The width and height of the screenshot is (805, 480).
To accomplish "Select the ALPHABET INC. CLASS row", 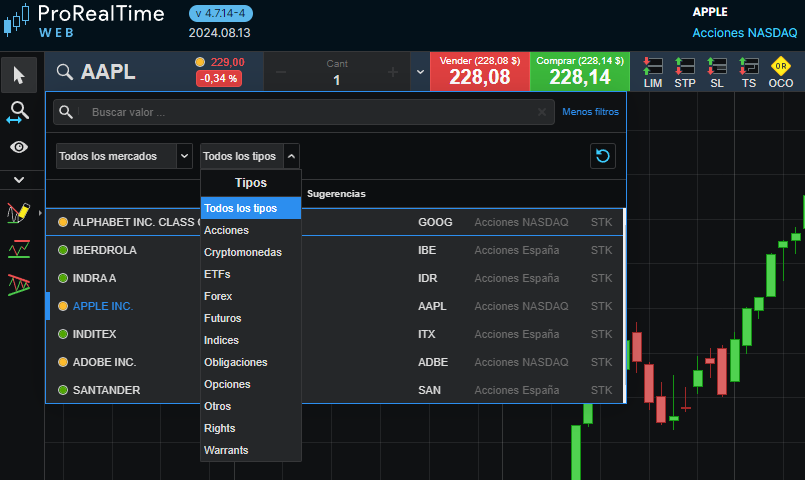I will pyautogui.click(x=335, y=222).
